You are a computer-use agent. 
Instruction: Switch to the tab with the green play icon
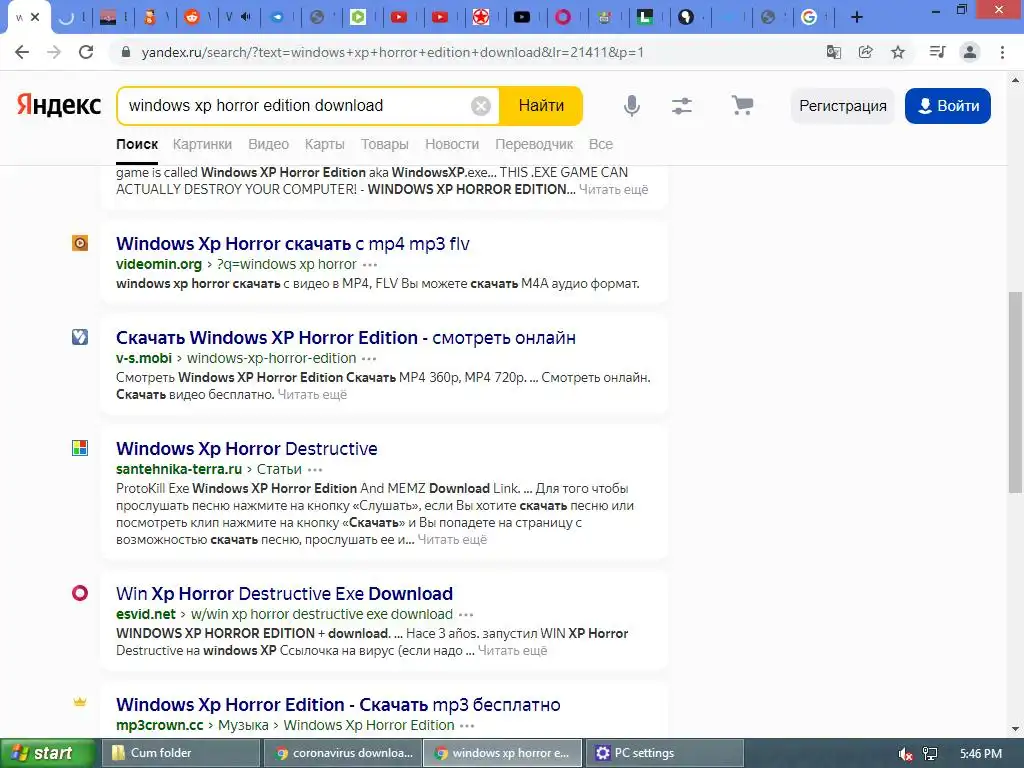coord(358,18)
